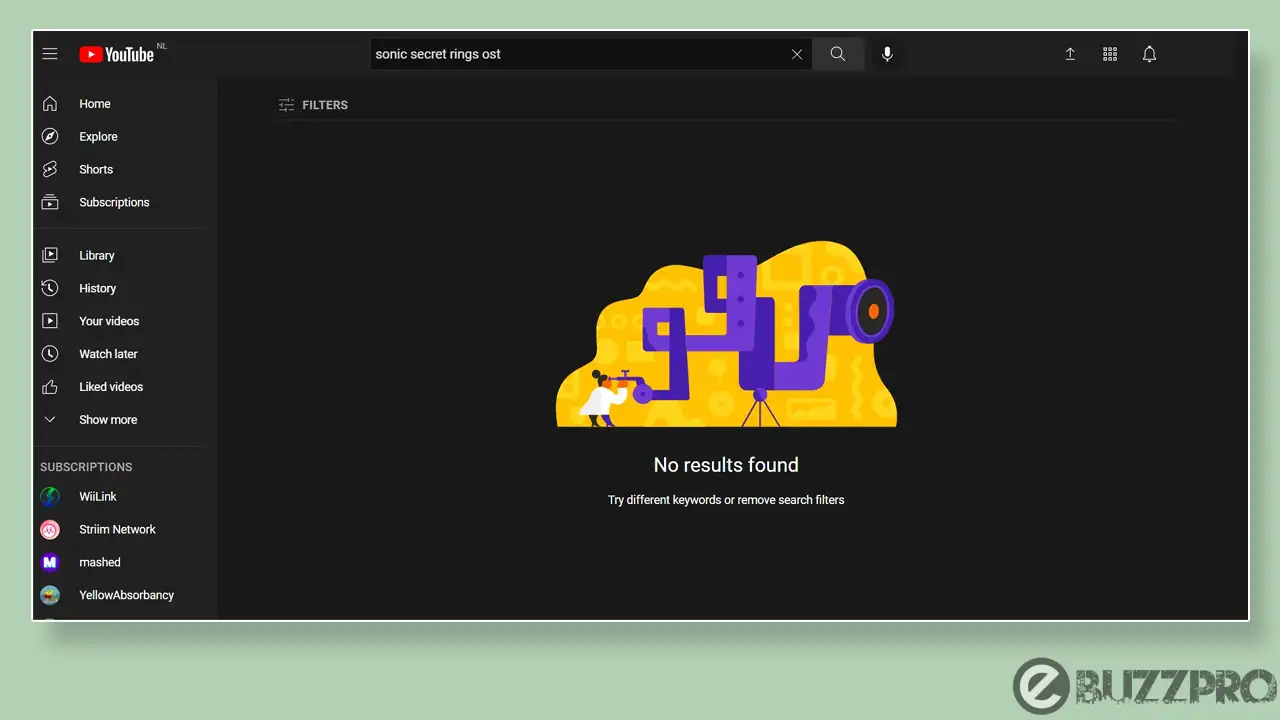
Task: Open the hamburger guide menu
Action: point(50,54)
